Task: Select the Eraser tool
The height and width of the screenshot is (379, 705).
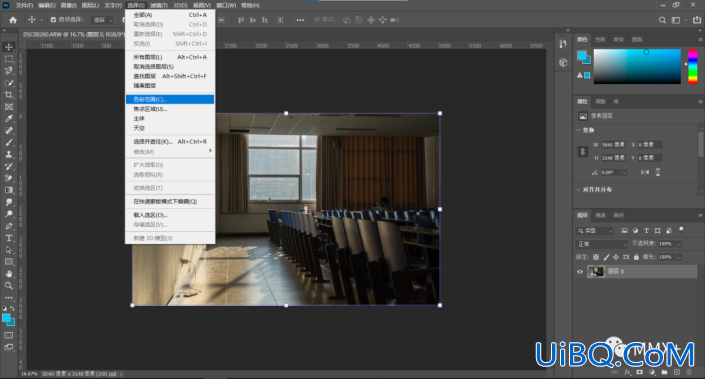Action: click(9, 178)
